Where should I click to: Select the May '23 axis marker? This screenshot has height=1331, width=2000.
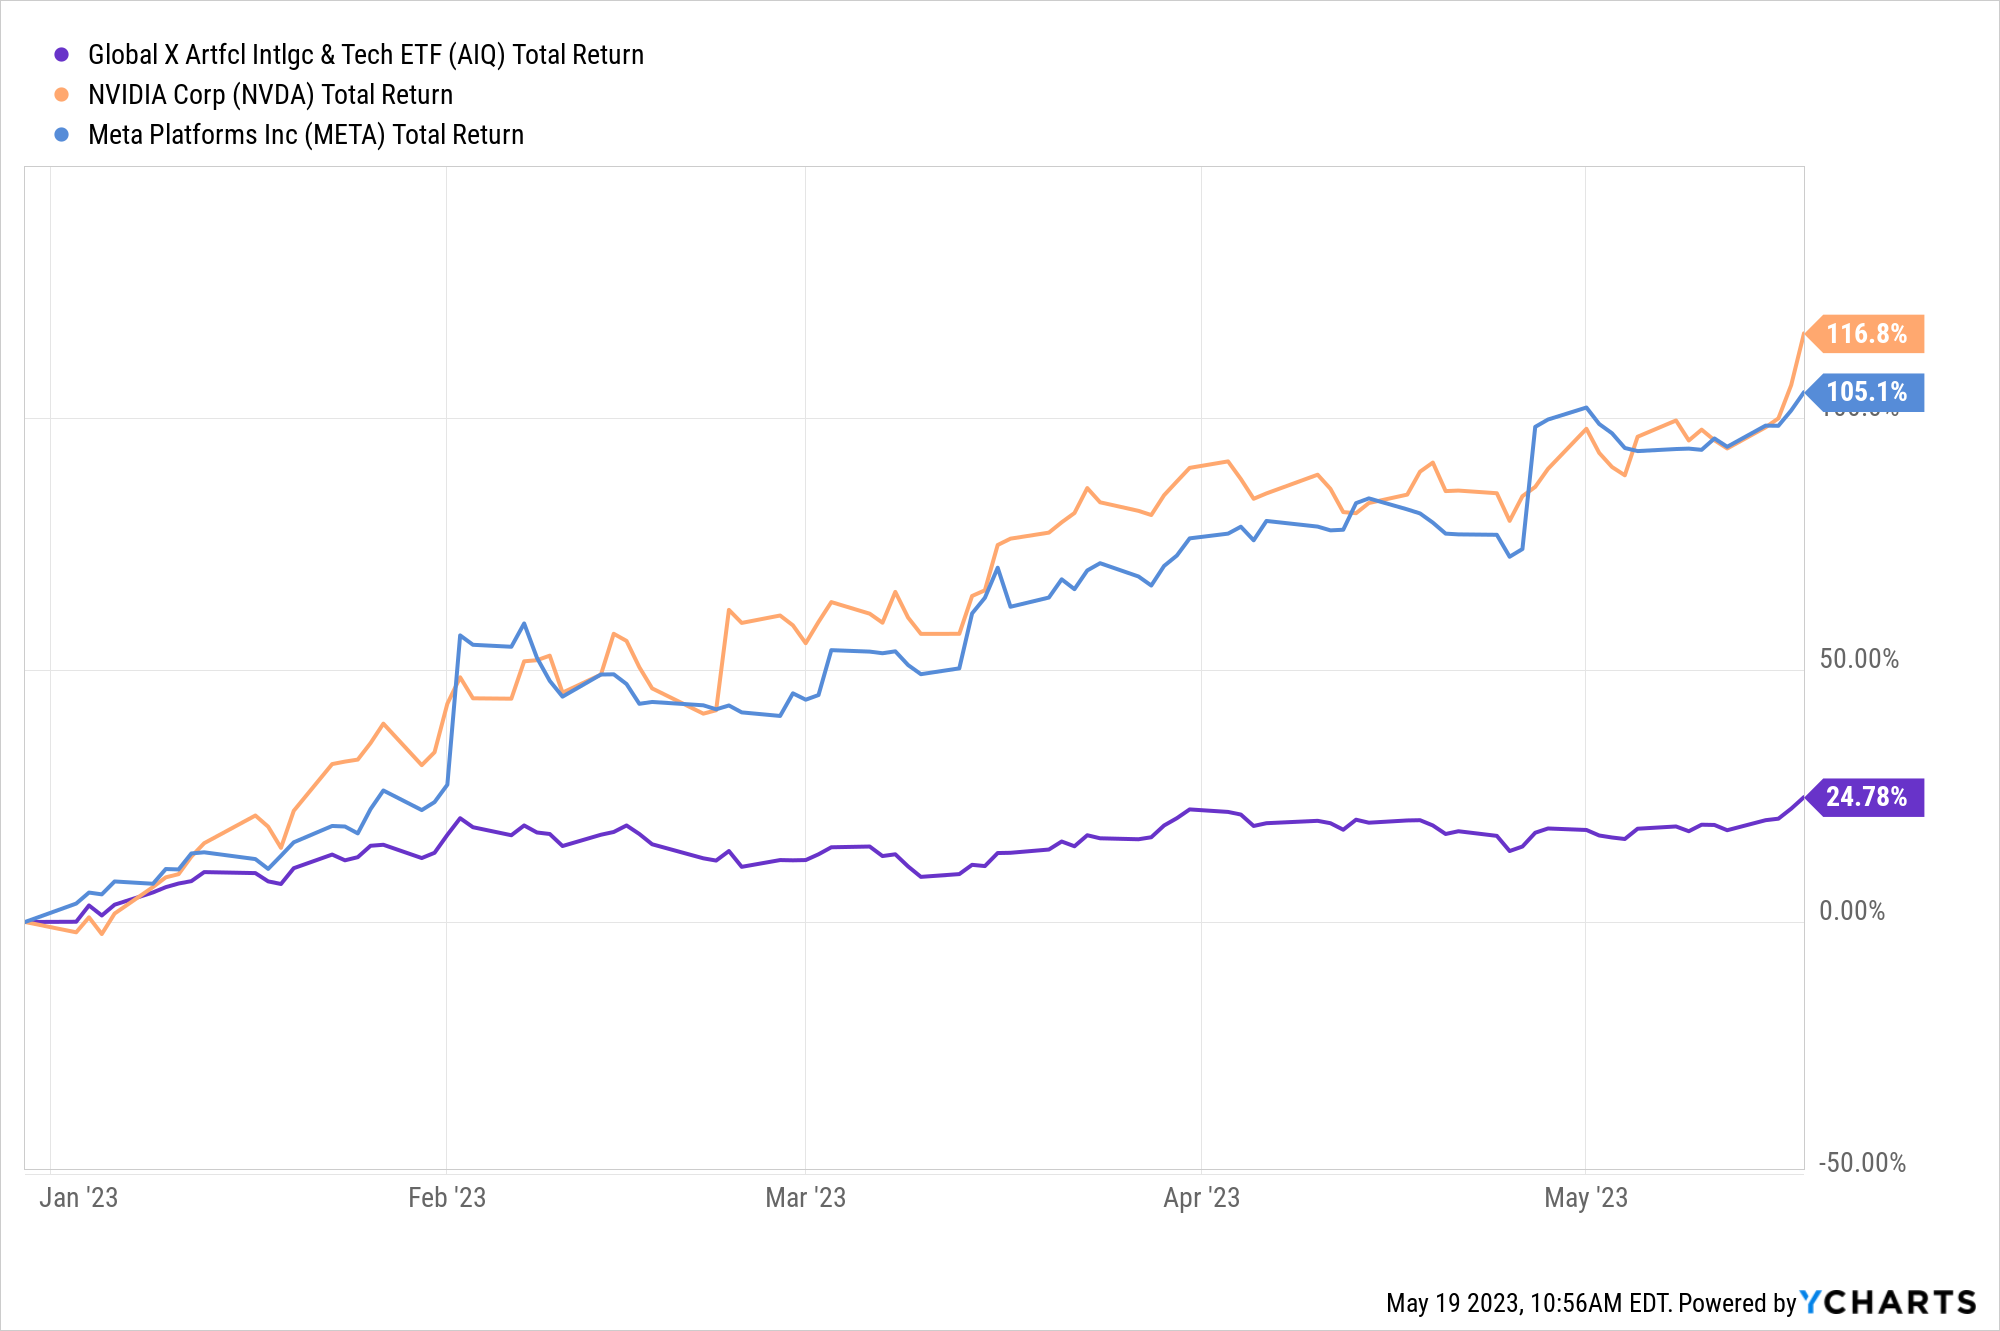click(1586, 1197)
